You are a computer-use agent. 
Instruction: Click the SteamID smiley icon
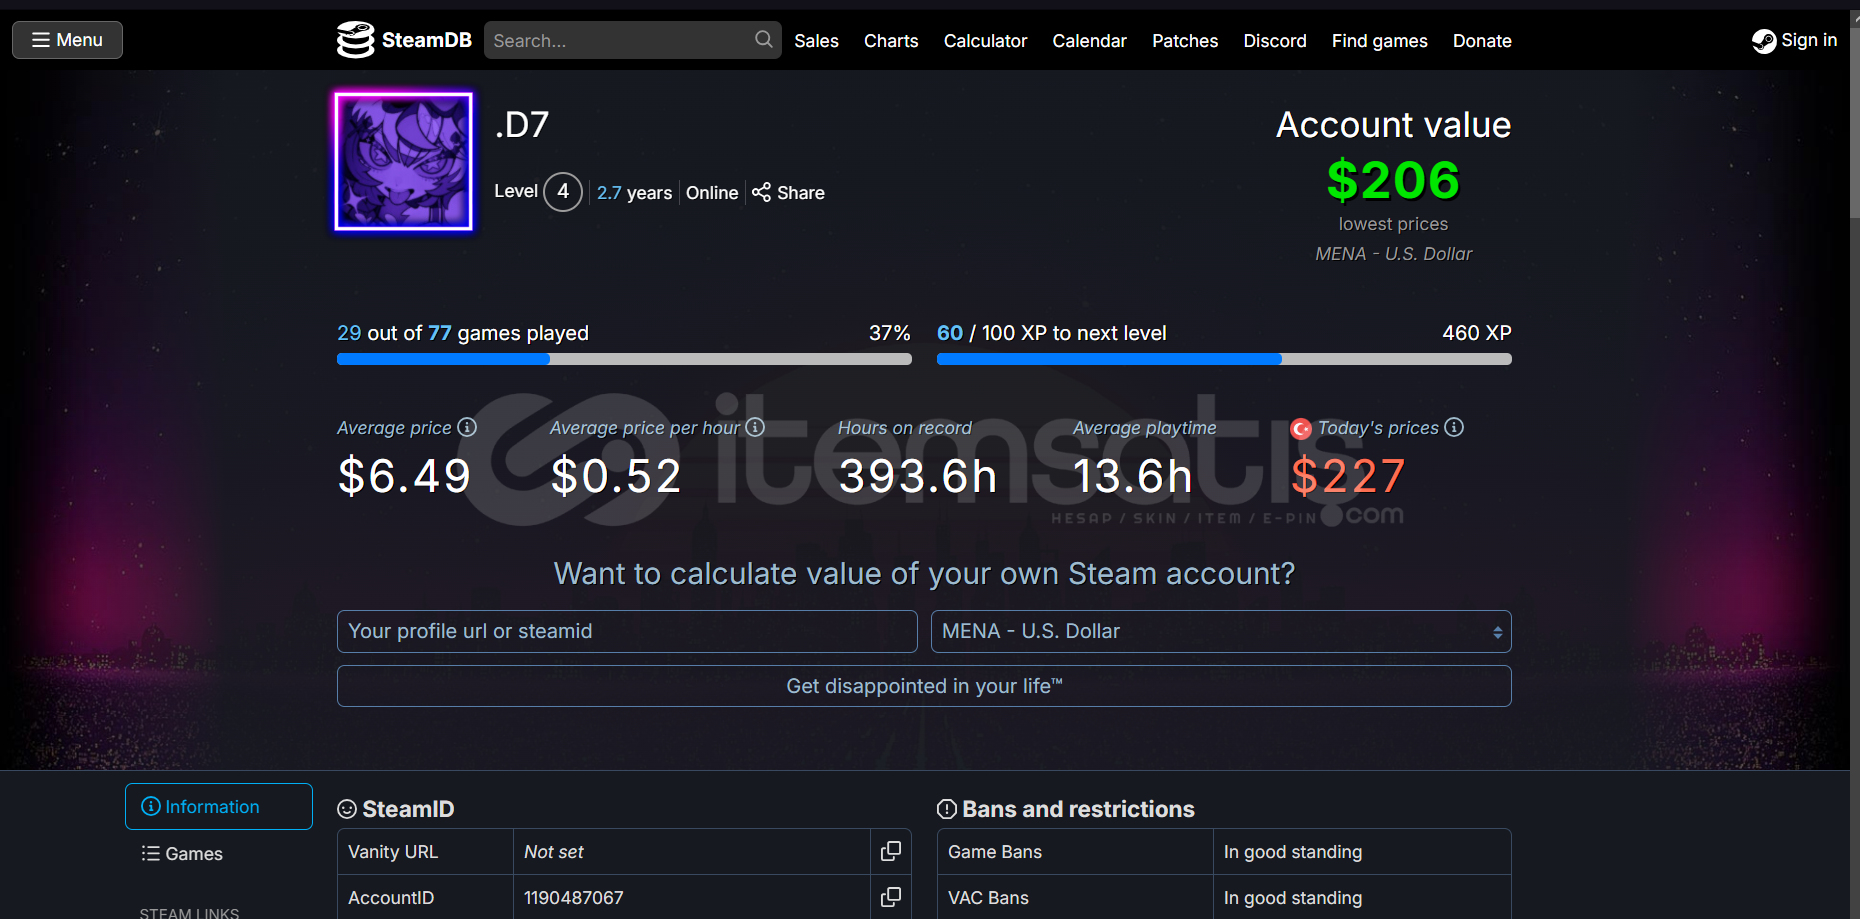[347, 809]
